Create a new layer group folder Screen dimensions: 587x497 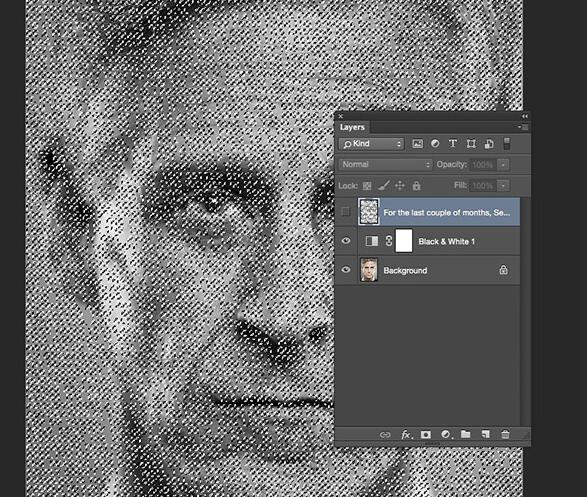(465, 434)
